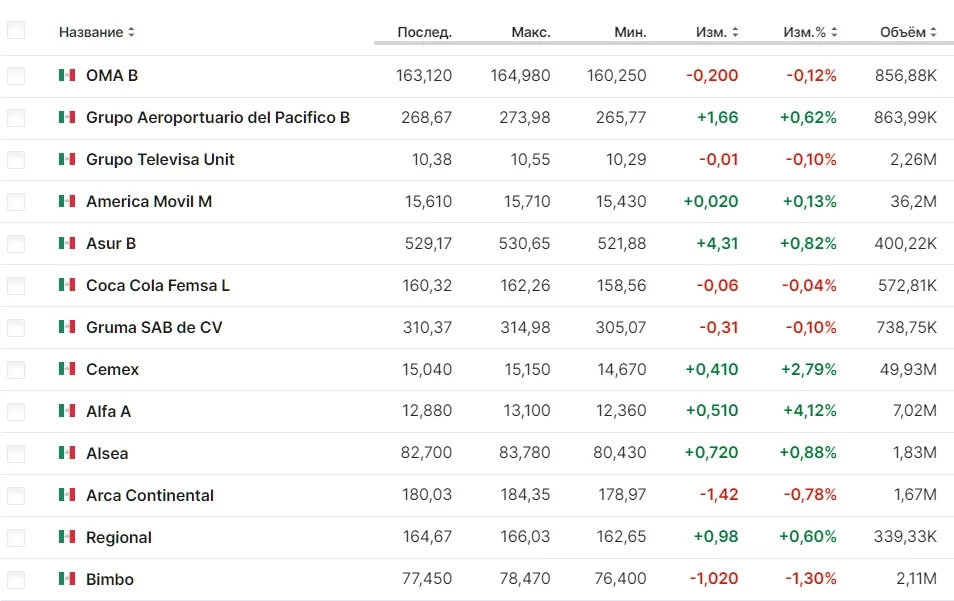Screen dimensions: 954x601
Task: Open the Alfa A stock link
Action: (x=108, y=411)
